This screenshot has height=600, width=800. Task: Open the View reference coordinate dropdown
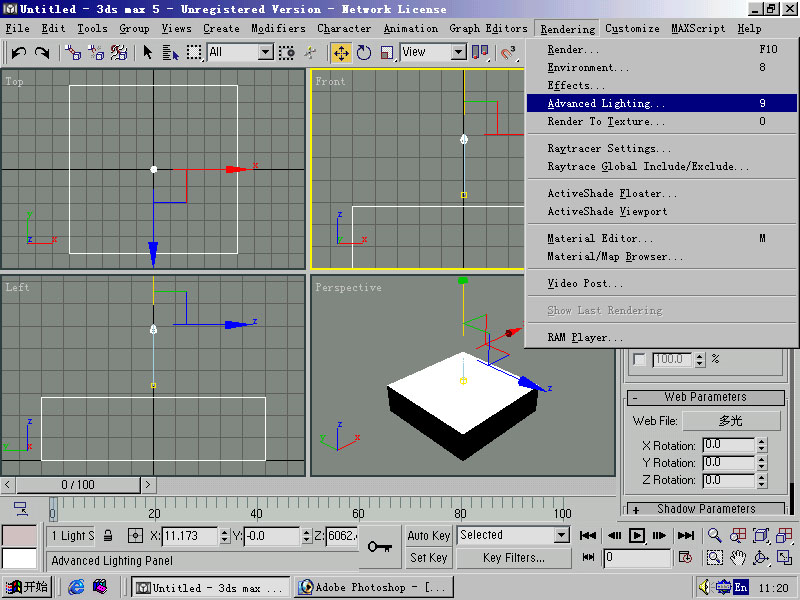(x=459, y=52)
